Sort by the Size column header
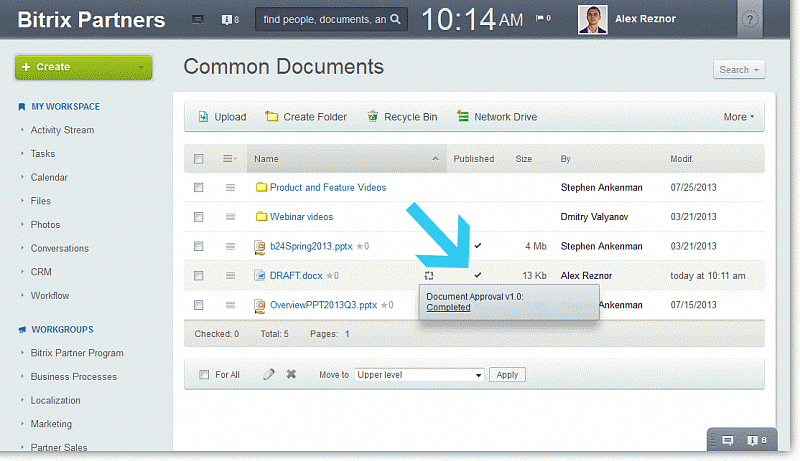 point(523,159)
